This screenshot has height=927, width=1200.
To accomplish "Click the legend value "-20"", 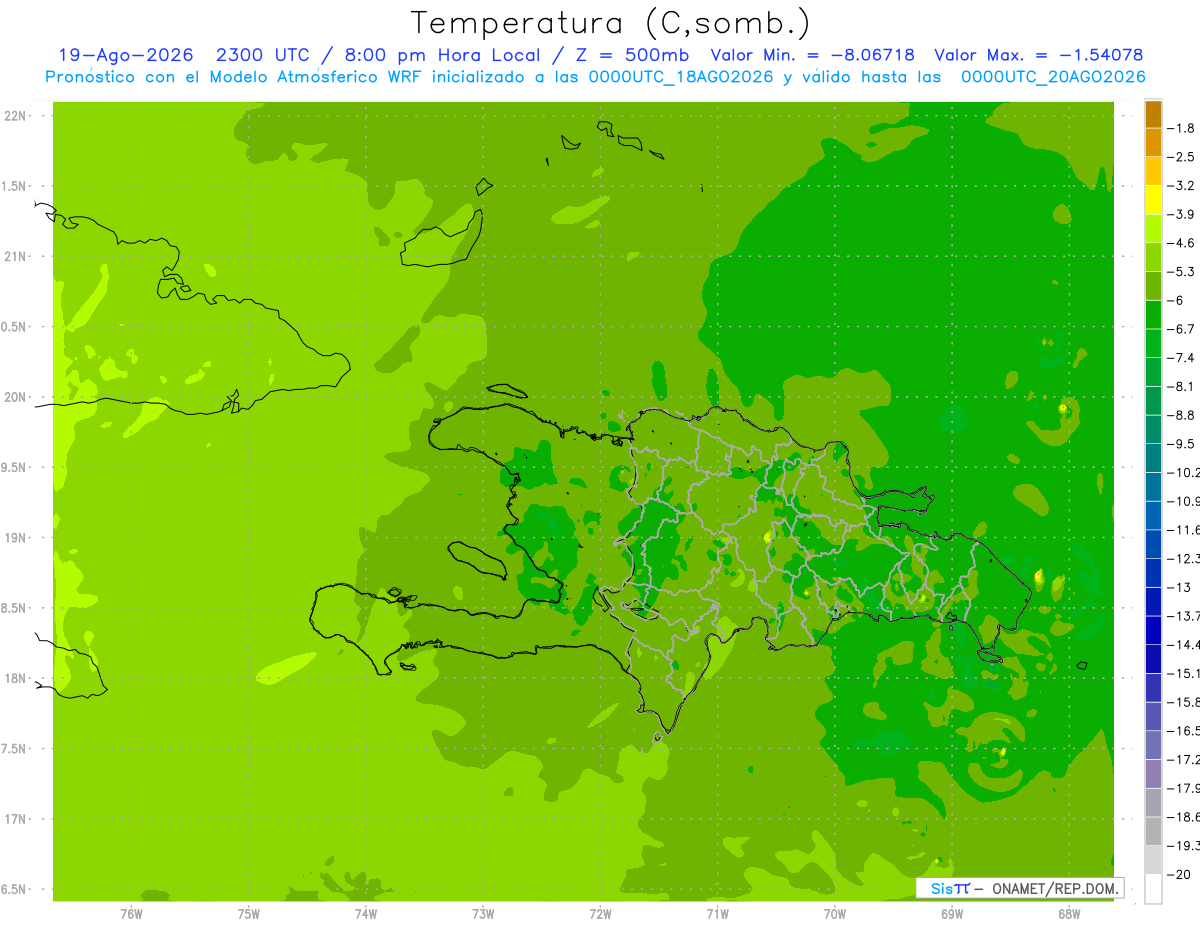I will coord(1179,875).
